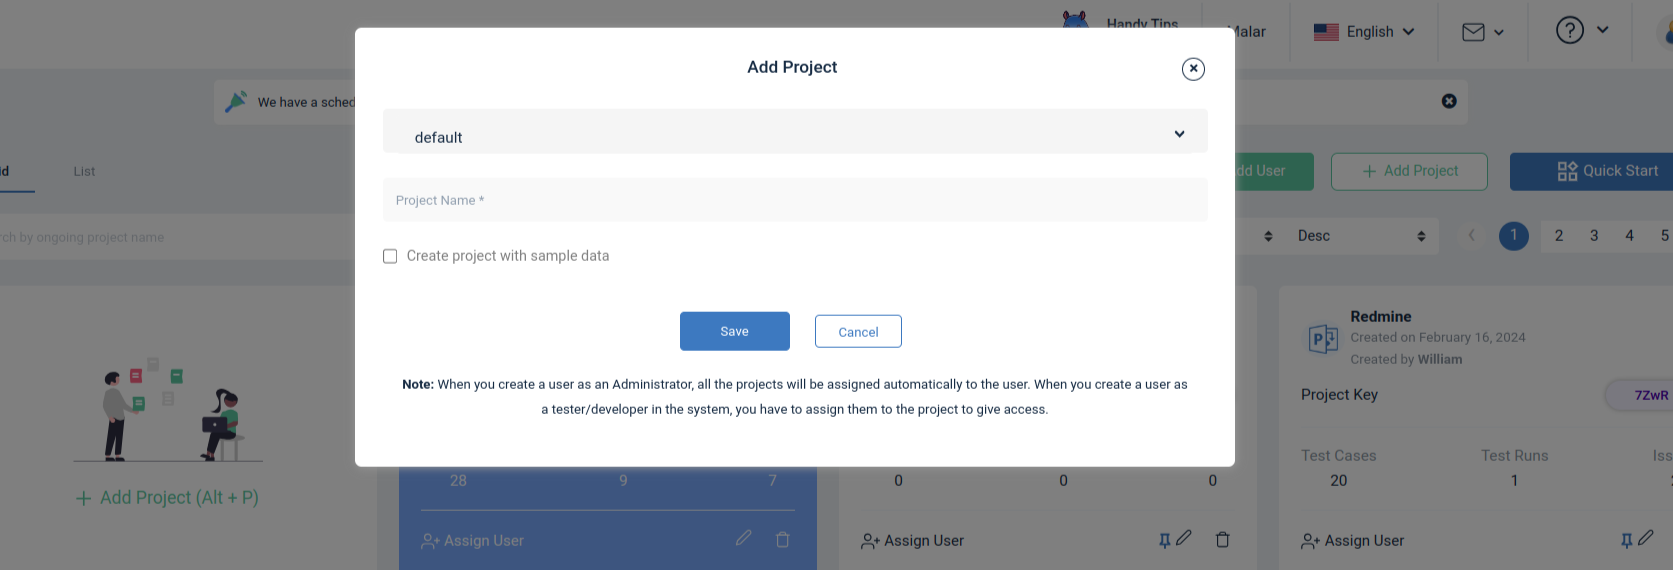
Task: Open the help question mark icon
Action: [x=1570, y=30]
